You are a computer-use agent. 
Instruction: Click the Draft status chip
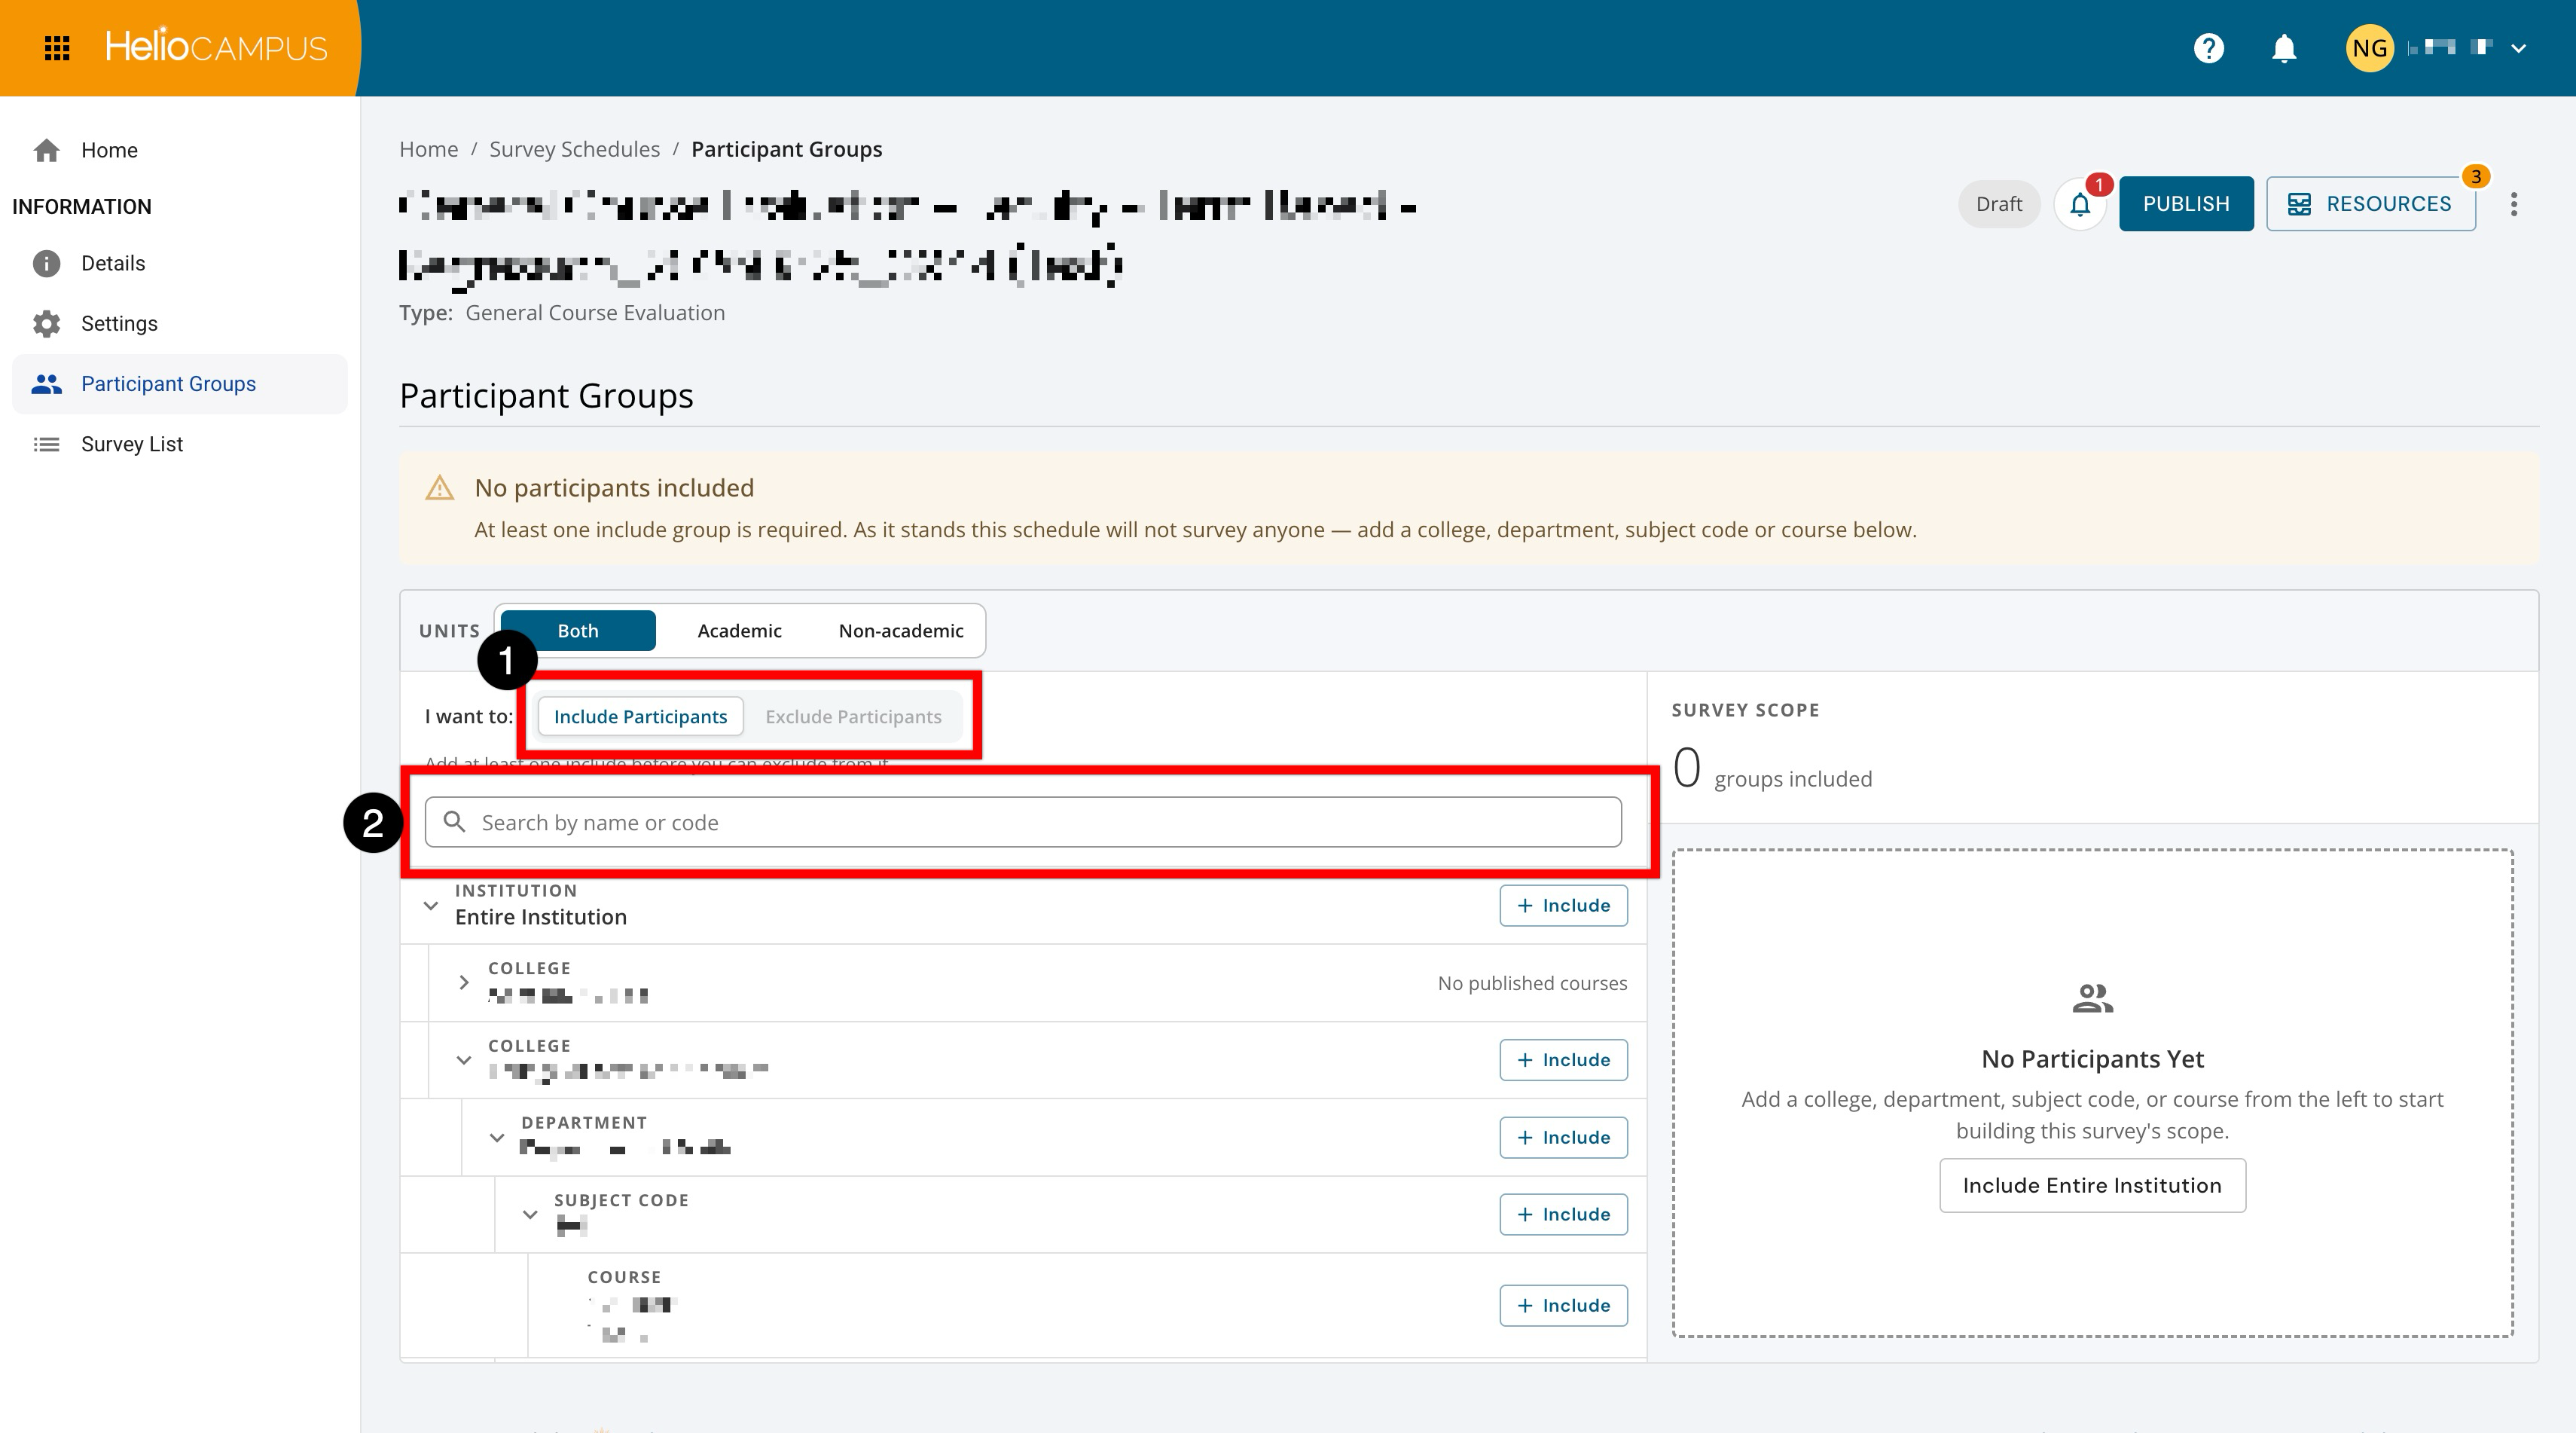1998,204
